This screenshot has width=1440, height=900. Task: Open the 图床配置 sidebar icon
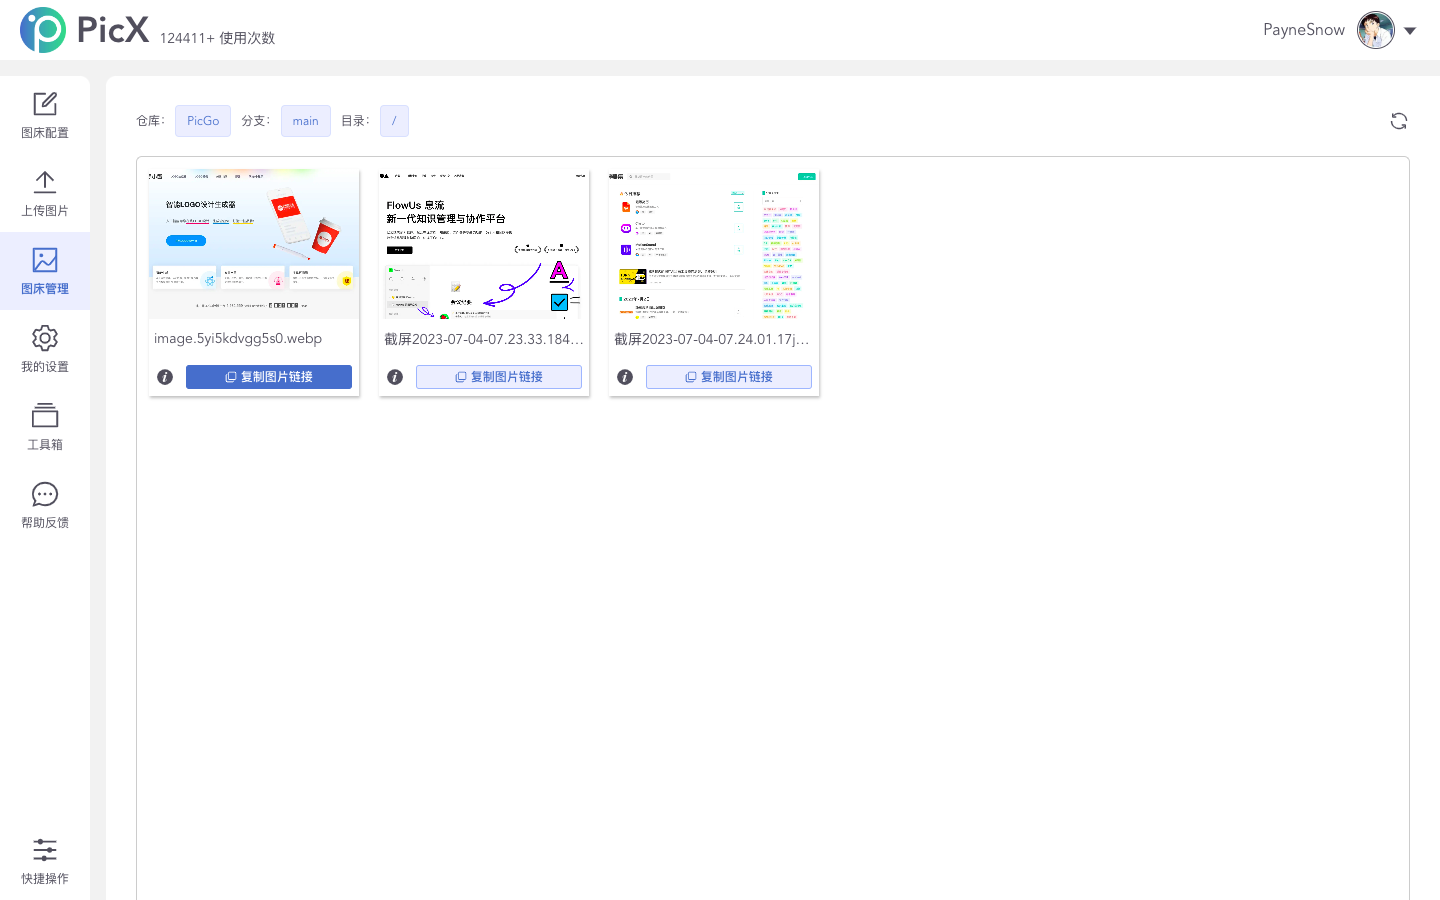[44, 114]
